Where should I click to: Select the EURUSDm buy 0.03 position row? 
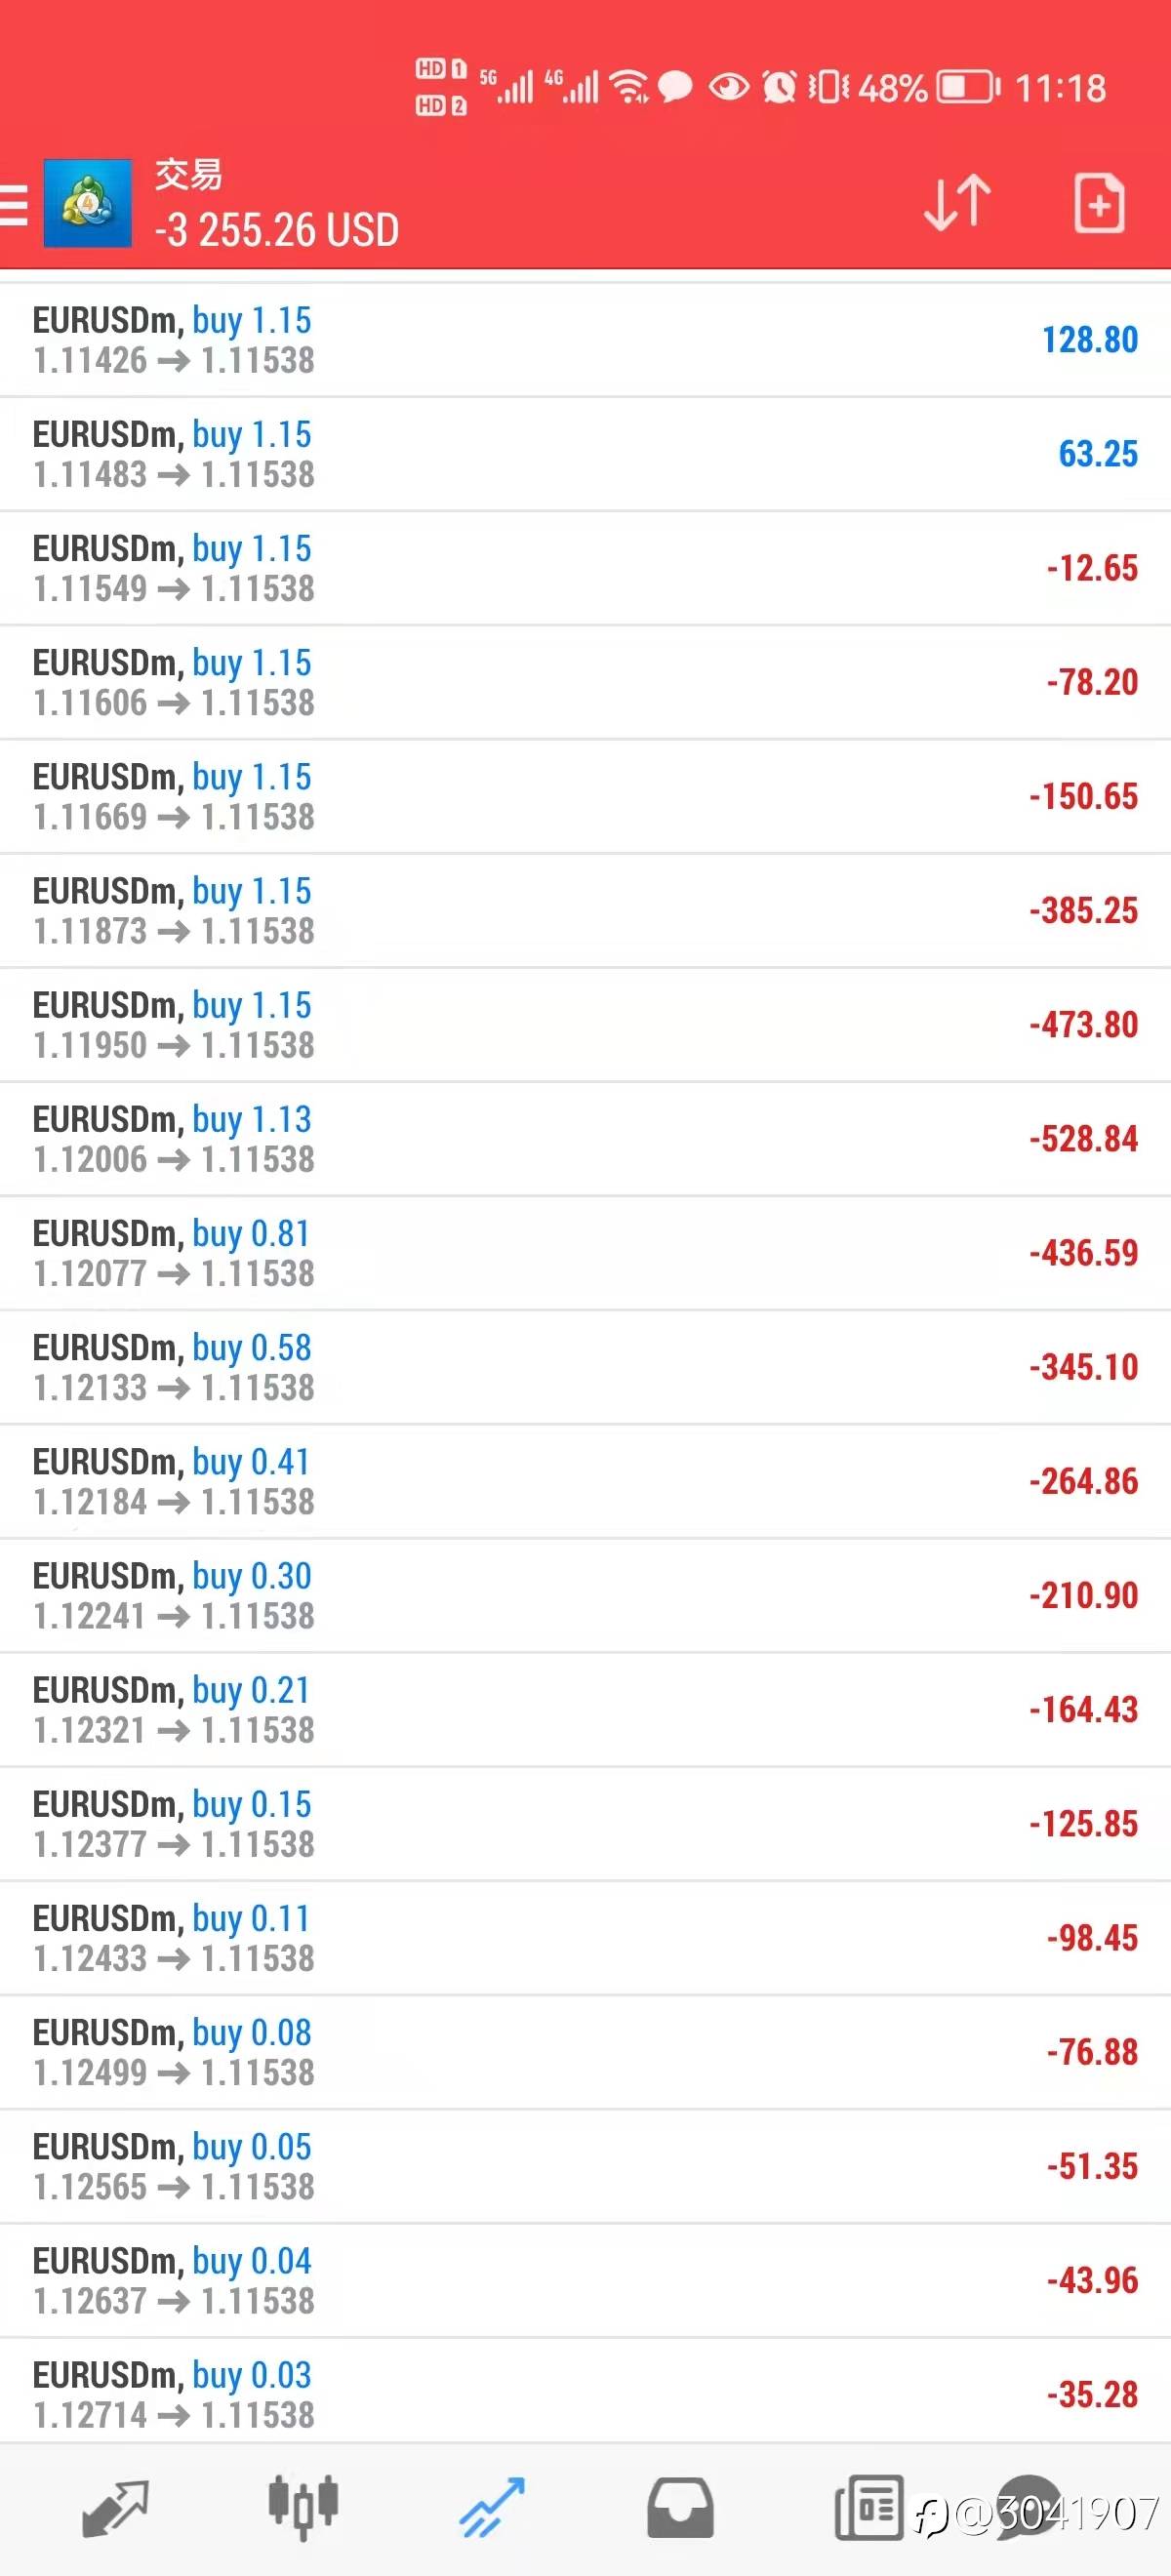click(x=585, y=2394)
